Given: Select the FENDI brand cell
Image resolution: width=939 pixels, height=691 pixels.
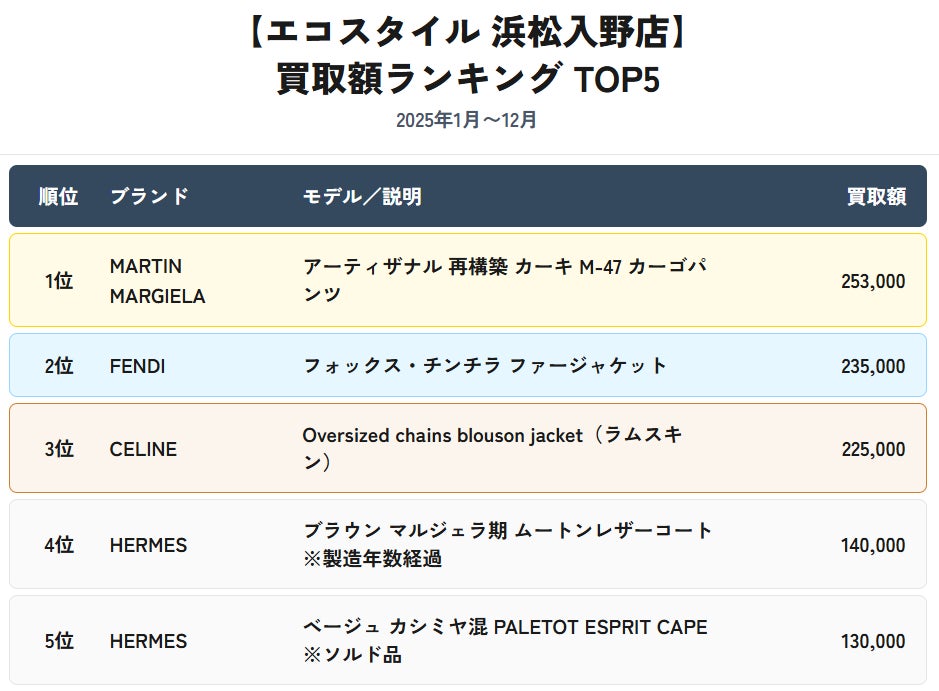Looking at the screenshot, I should click(x=137, y=366).
